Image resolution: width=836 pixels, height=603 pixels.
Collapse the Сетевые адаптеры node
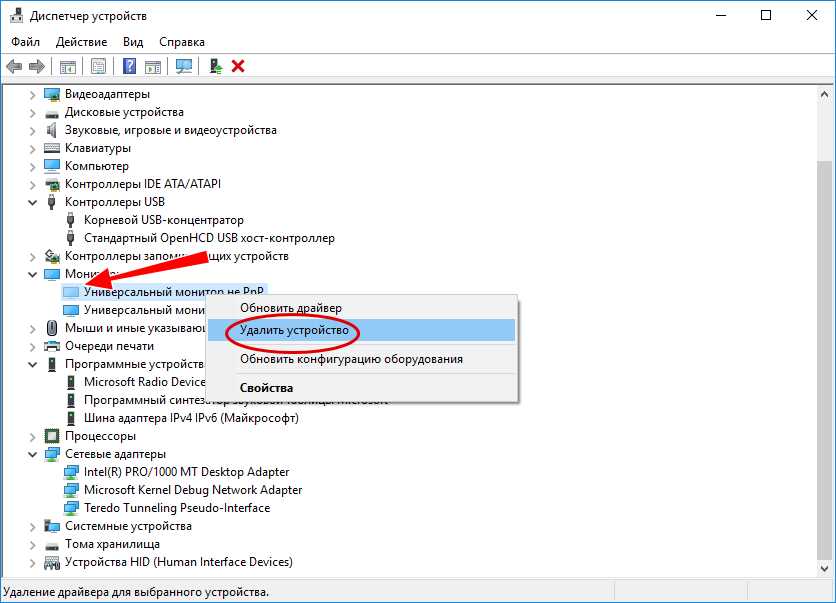pyautogui.click(x=33, y=455)
